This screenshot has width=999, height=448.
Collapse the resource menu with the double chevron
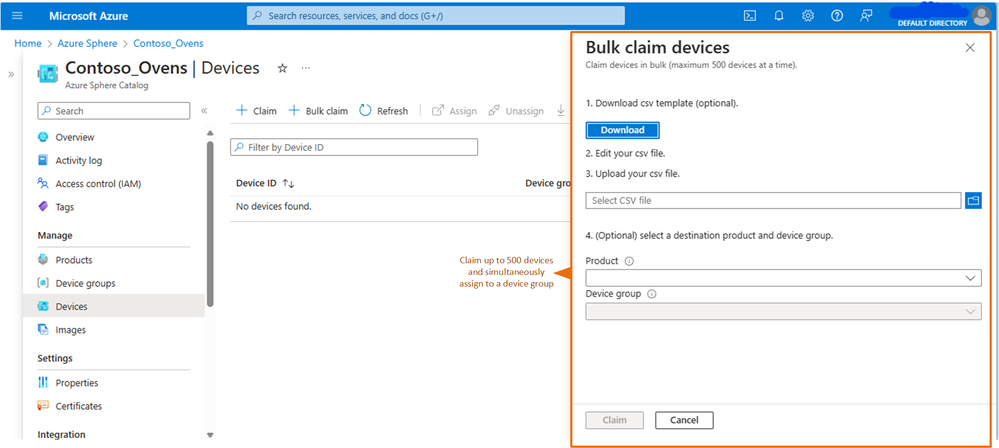204,111
